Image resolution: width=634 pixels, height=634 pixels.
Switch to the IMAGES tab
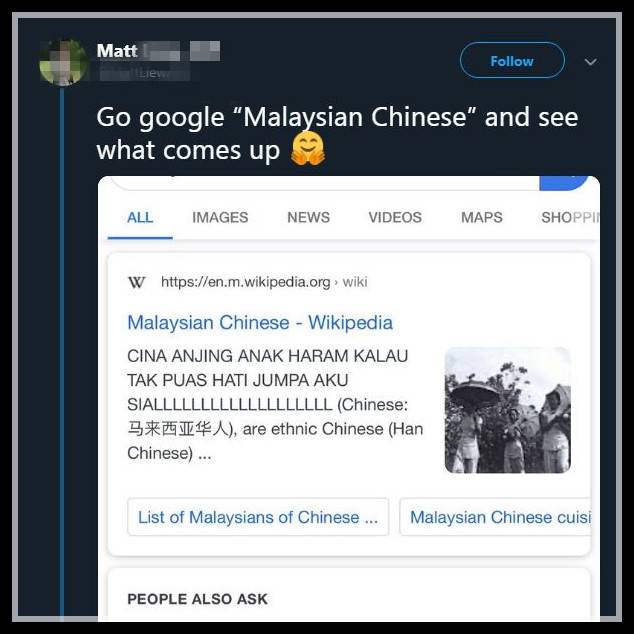pos(220,218)
